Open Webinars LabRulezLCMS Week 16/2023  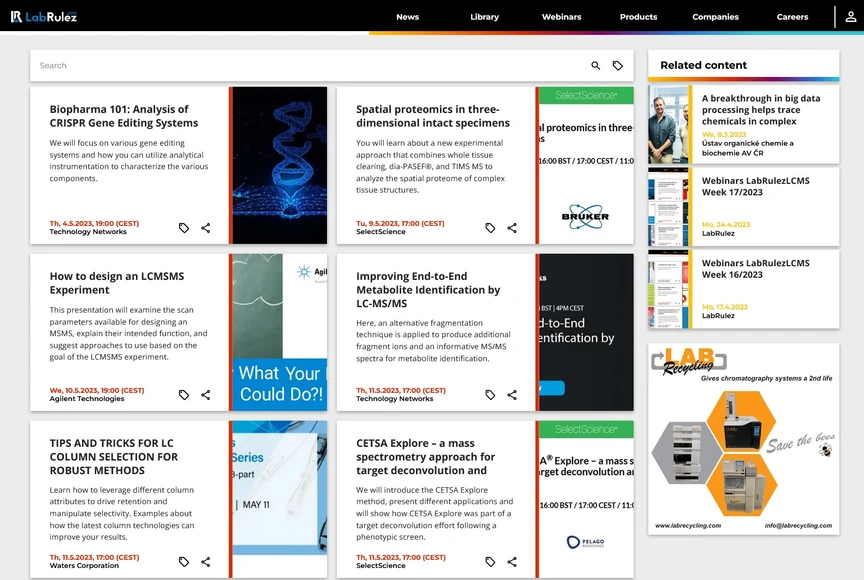755,269
